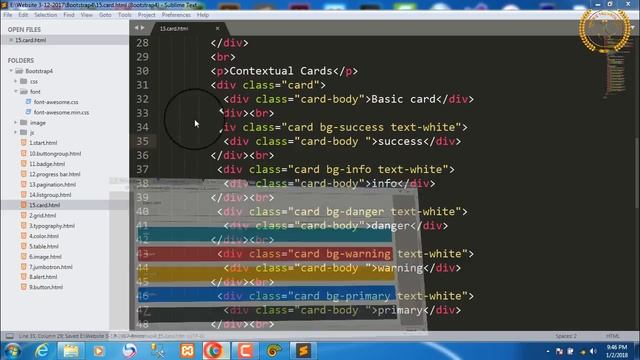
Task: Open the Project menu
Action: click(x=147, y=15)
